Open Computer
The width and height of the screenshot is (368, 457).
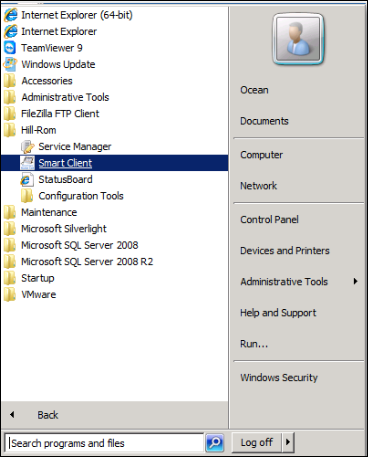click(x=262, y=155)
